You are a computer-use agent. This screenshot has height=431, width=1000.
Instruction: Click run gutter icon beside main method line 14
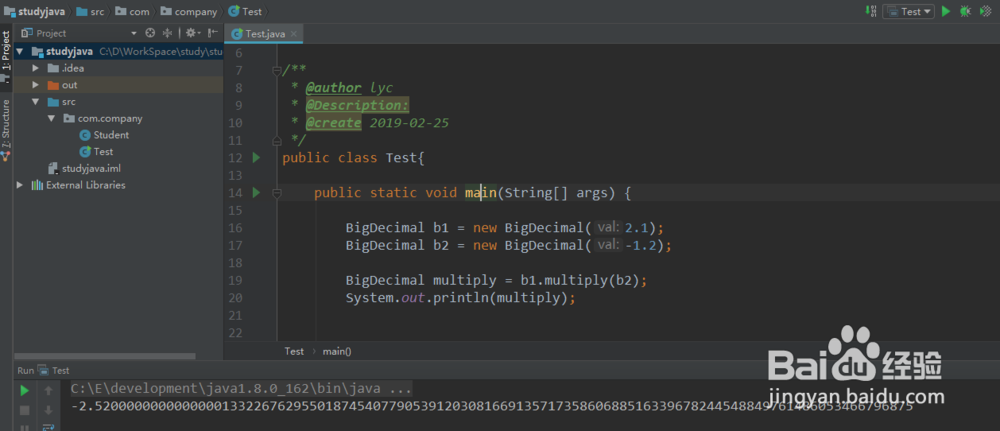point(256,193)
